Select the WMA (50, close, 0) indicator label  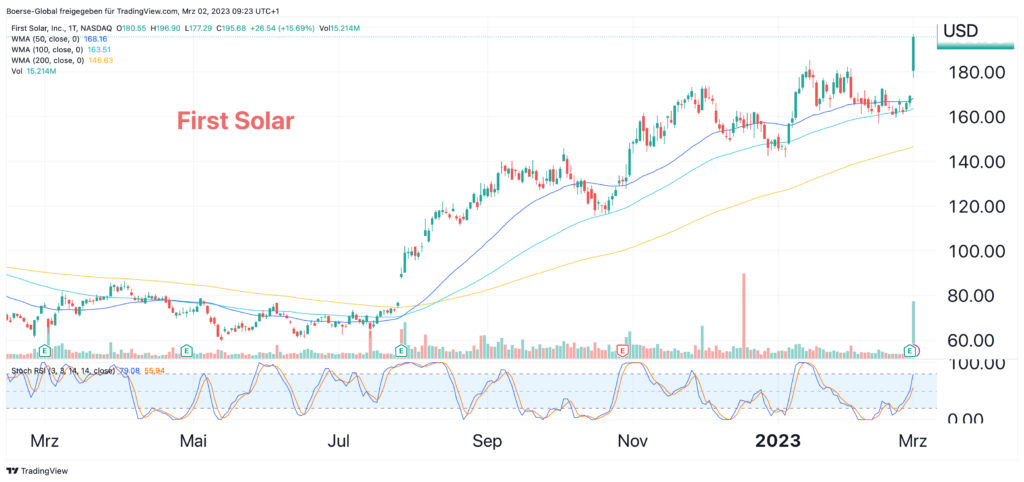[x=45, y=39]
